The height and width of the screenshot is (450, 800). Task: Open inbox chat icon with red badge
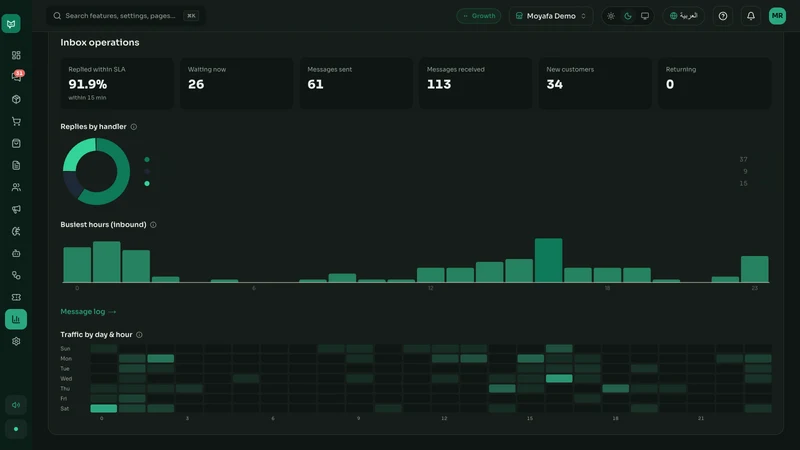point(16,77)
